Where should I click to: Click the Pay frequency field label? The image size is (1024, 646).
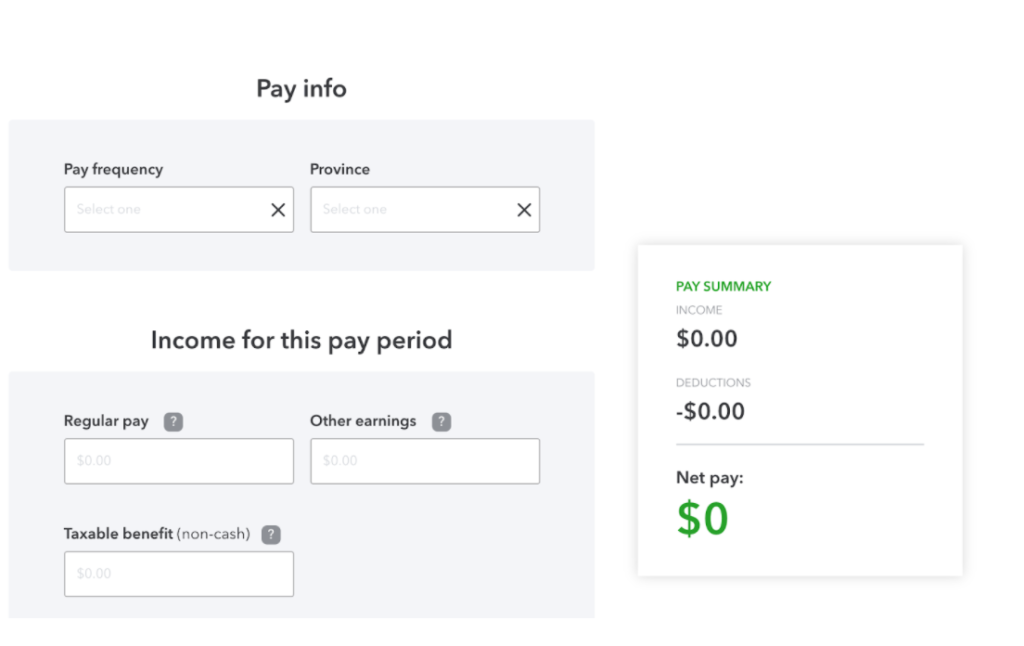pos(113,169)
